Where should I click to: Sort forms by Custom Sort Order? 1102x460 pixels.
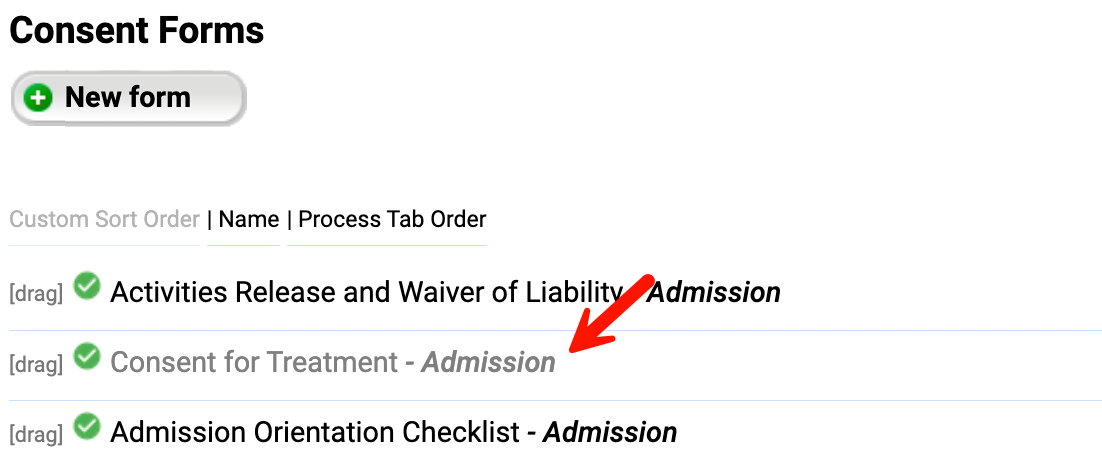105,219
